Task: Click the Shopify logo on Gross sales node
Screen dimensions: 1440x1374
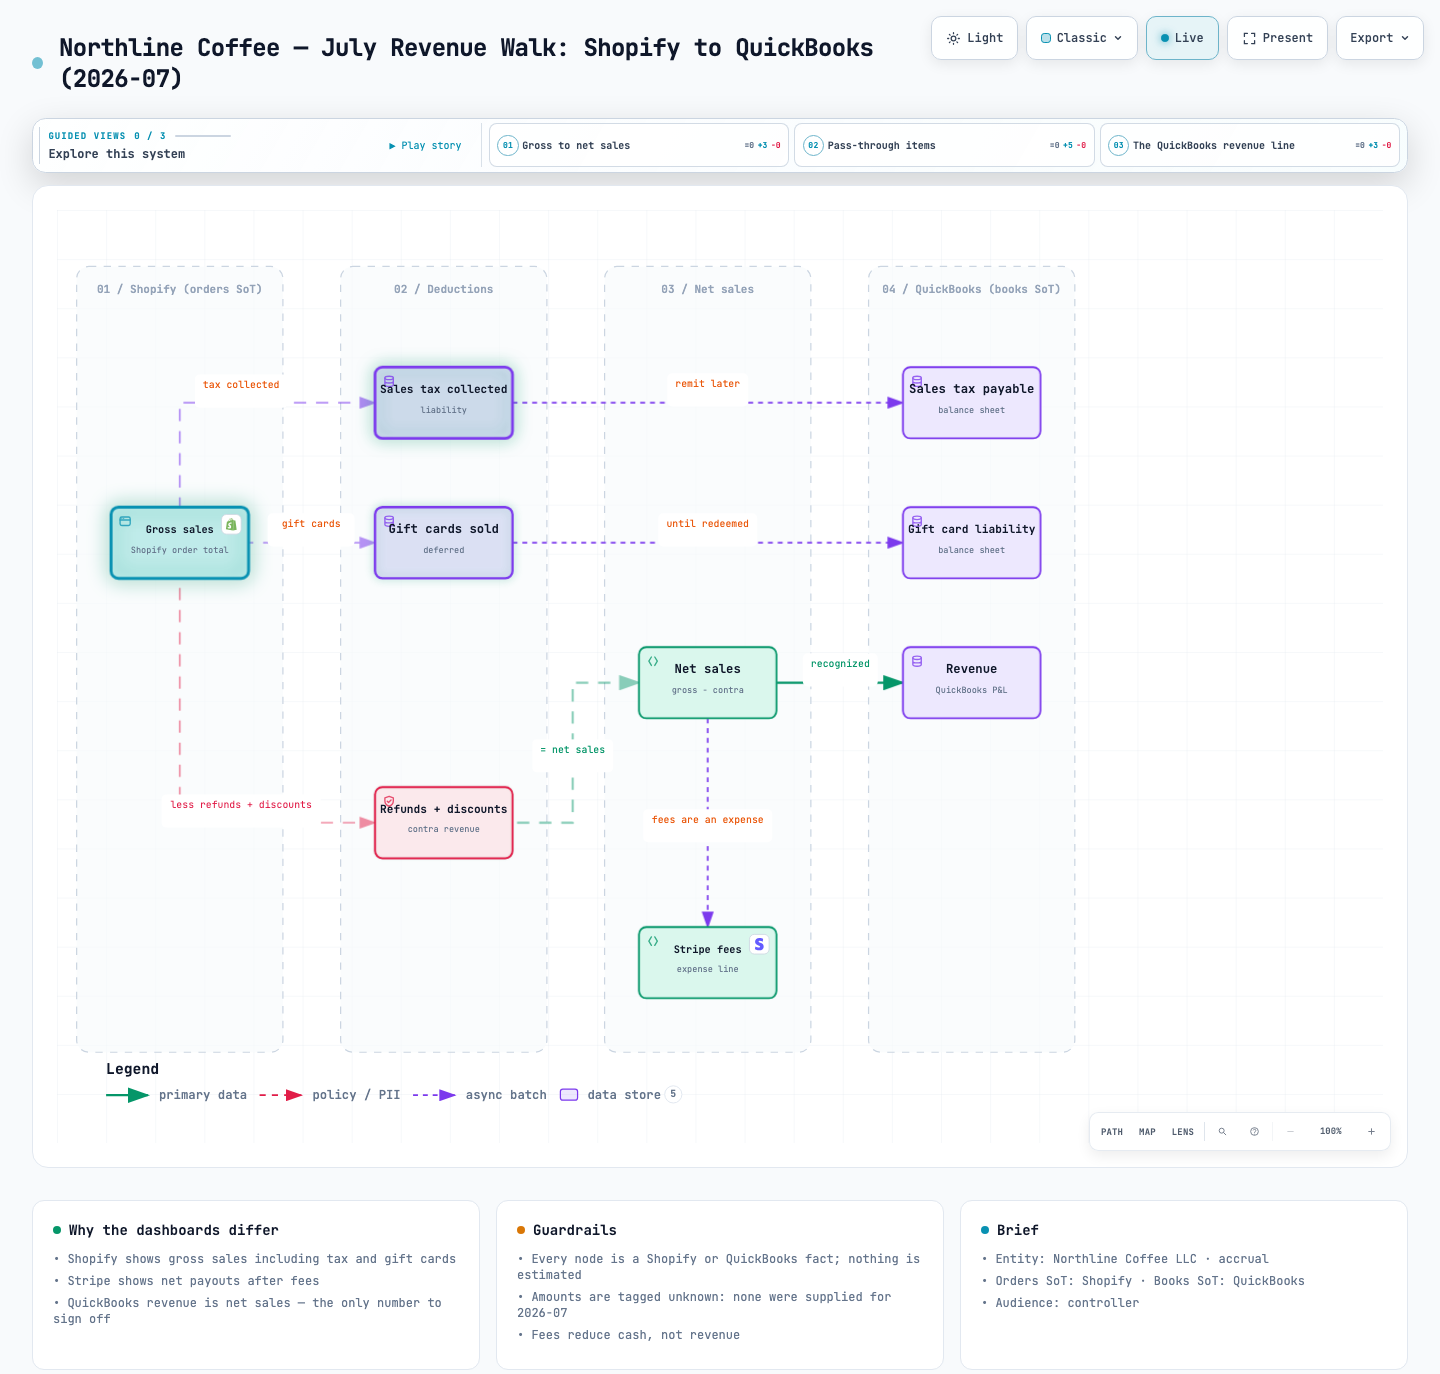Action: coord(231,524)
